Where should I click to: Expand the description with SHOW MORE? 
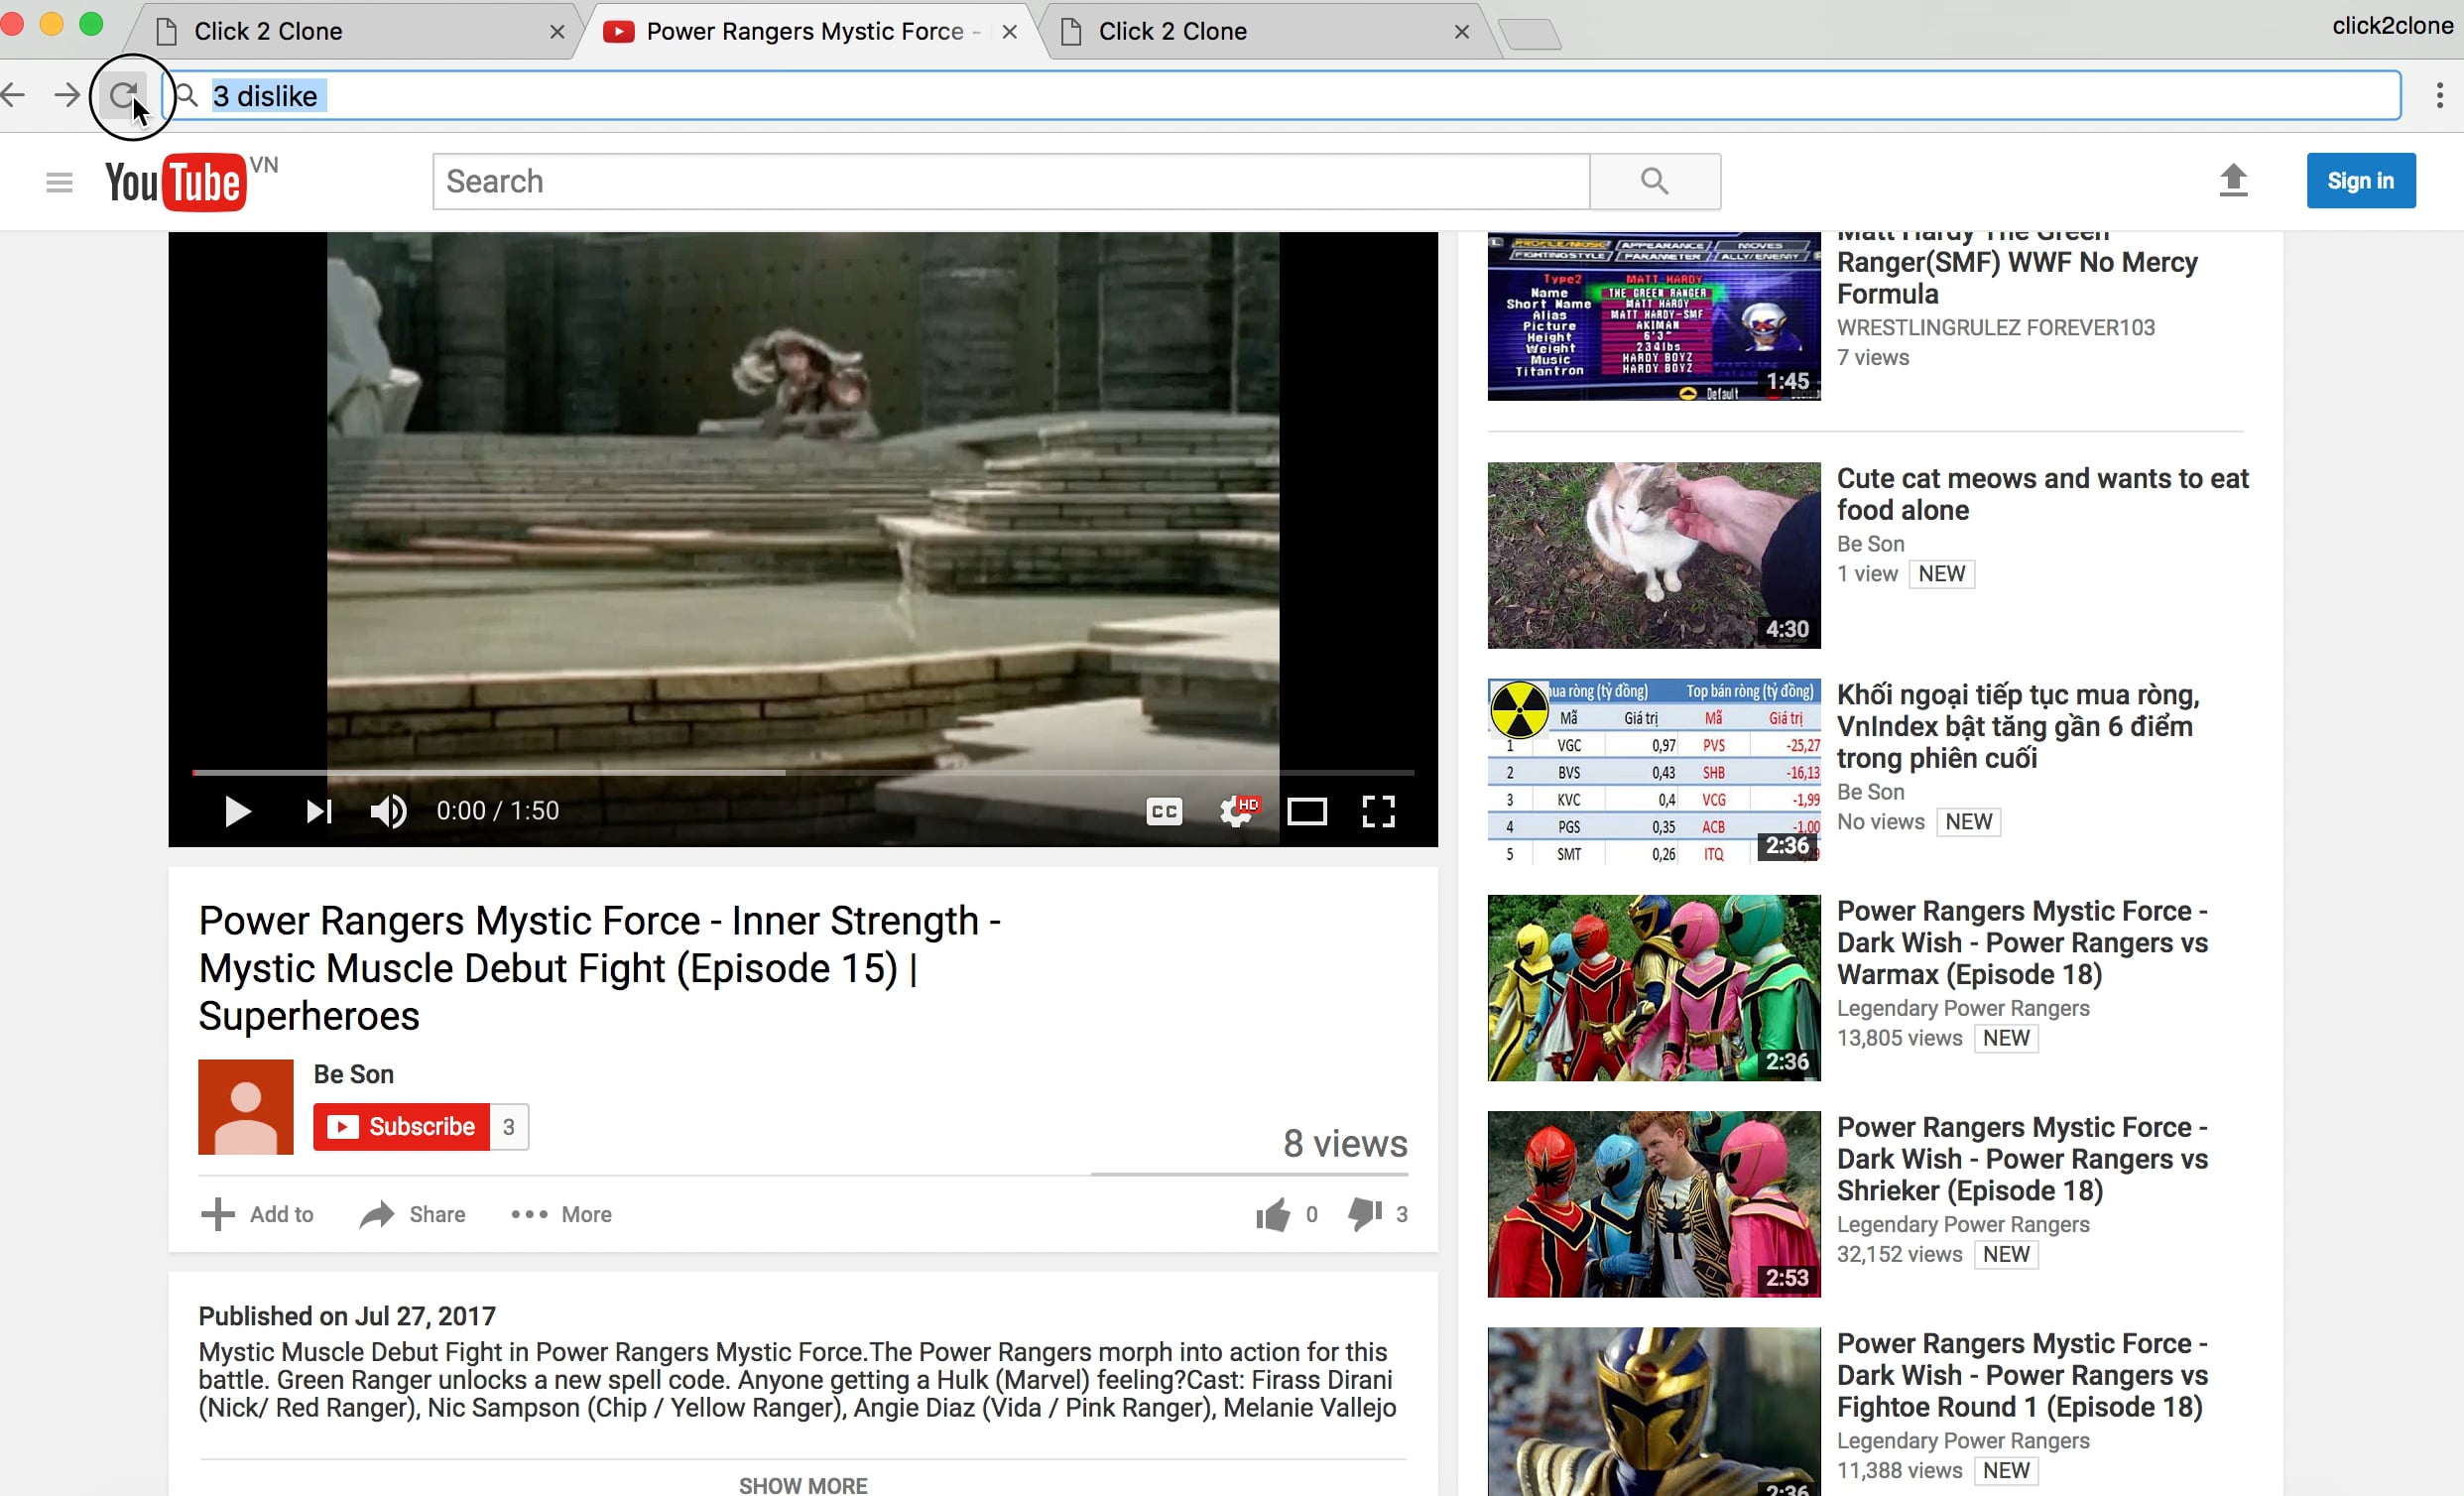803,1484
